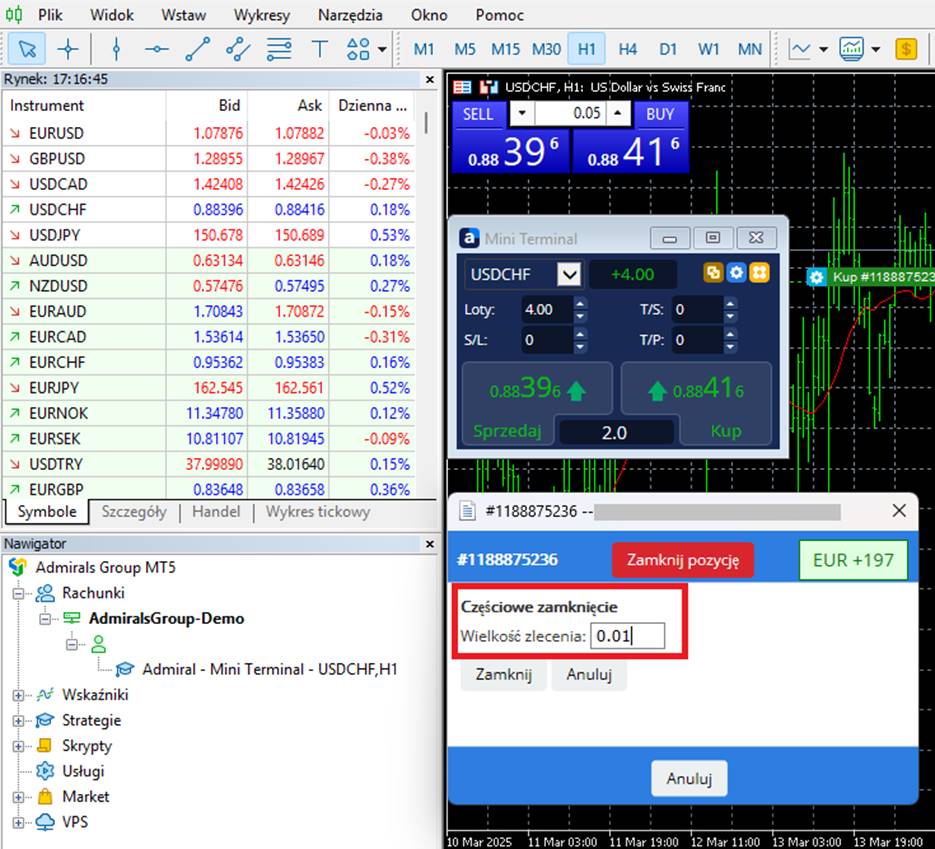Toggle the H1 timeframe button
This screenshot has width=935, height=849.
[x=587, y=49]
